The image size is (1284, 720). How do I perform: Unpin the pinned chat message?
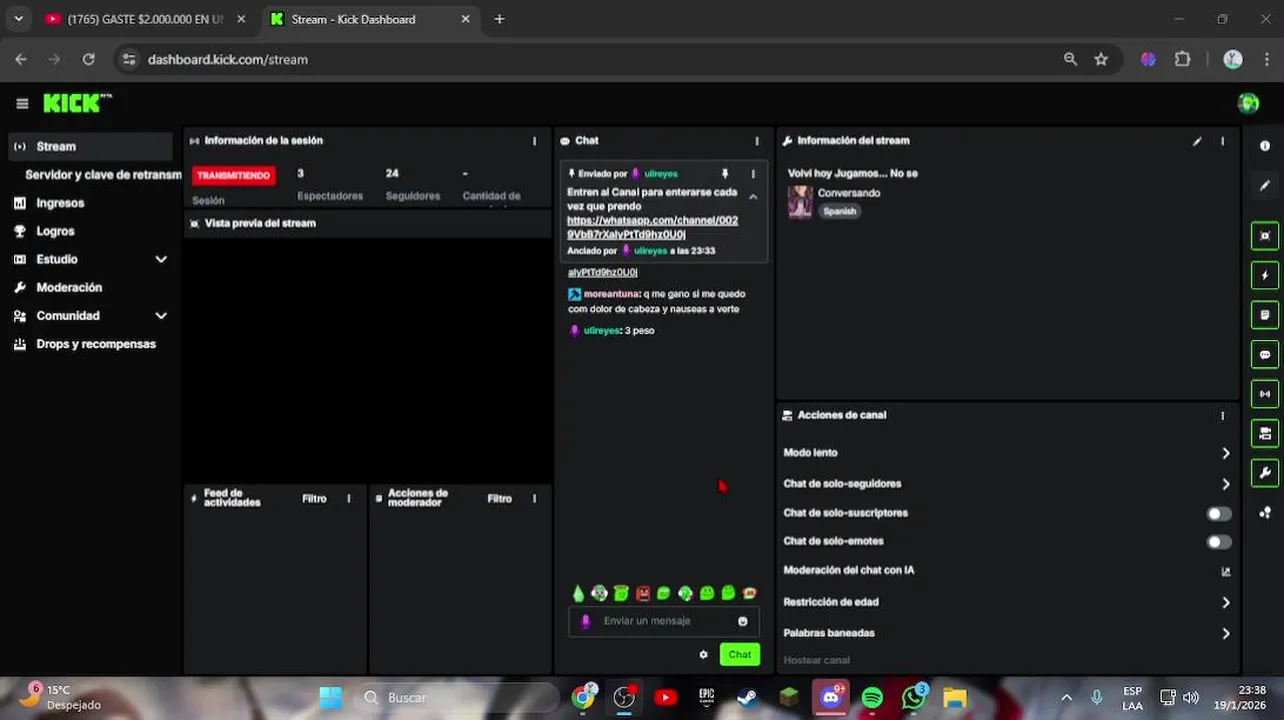[725, 174]
